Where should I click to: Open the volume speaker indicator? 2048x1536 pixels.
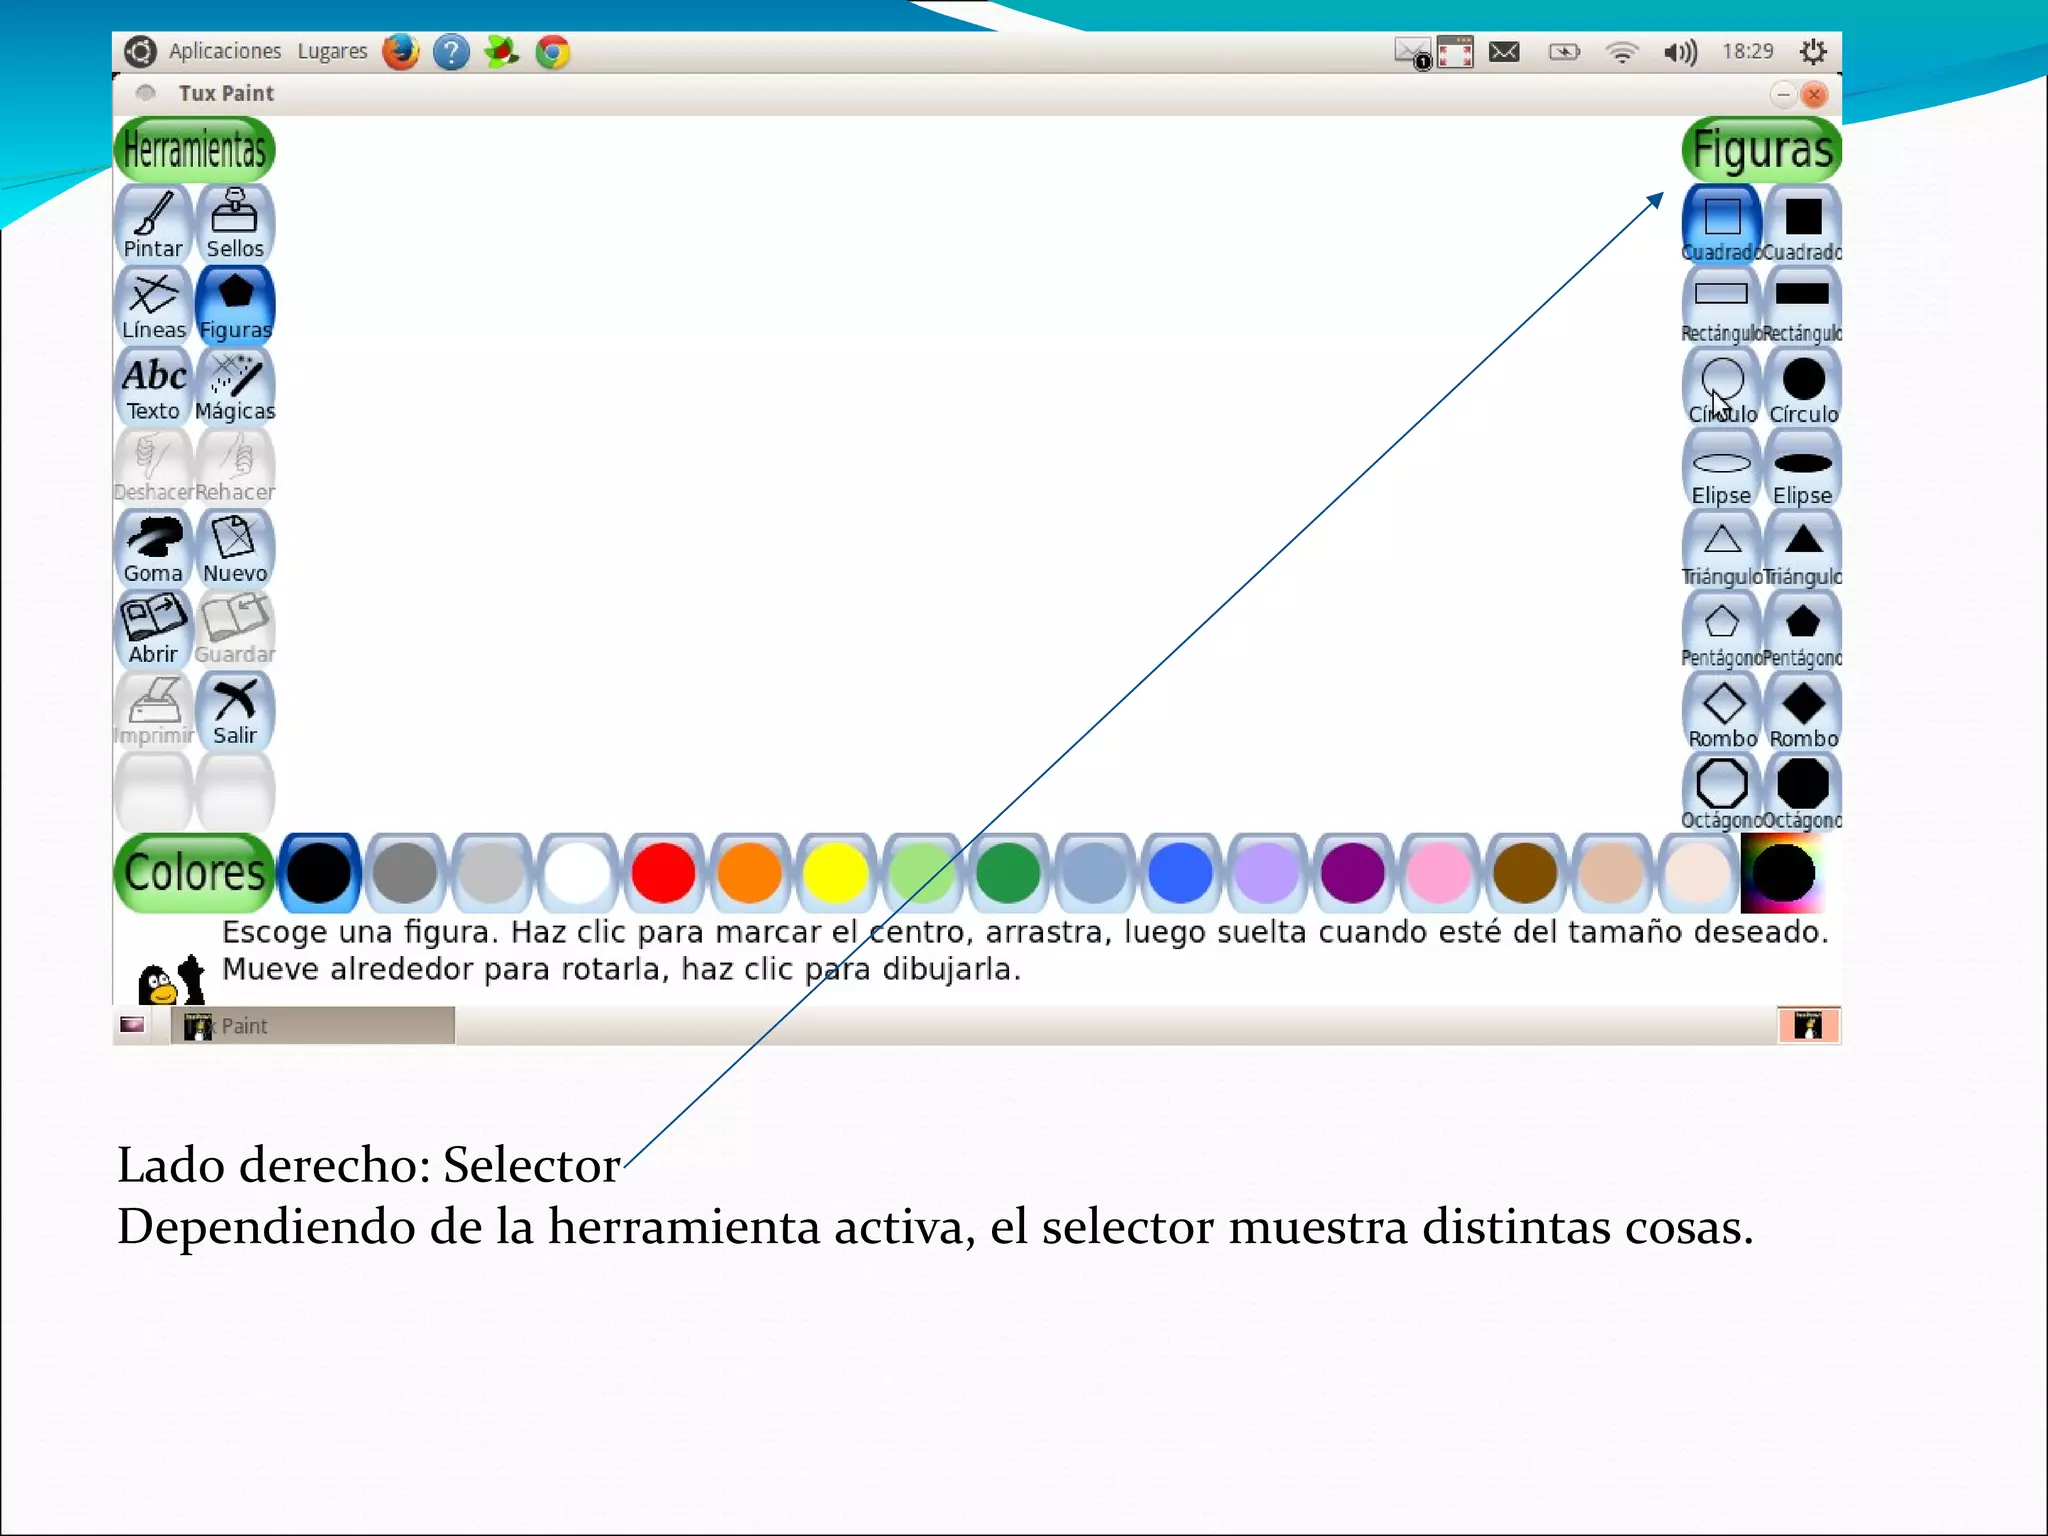1680,52
